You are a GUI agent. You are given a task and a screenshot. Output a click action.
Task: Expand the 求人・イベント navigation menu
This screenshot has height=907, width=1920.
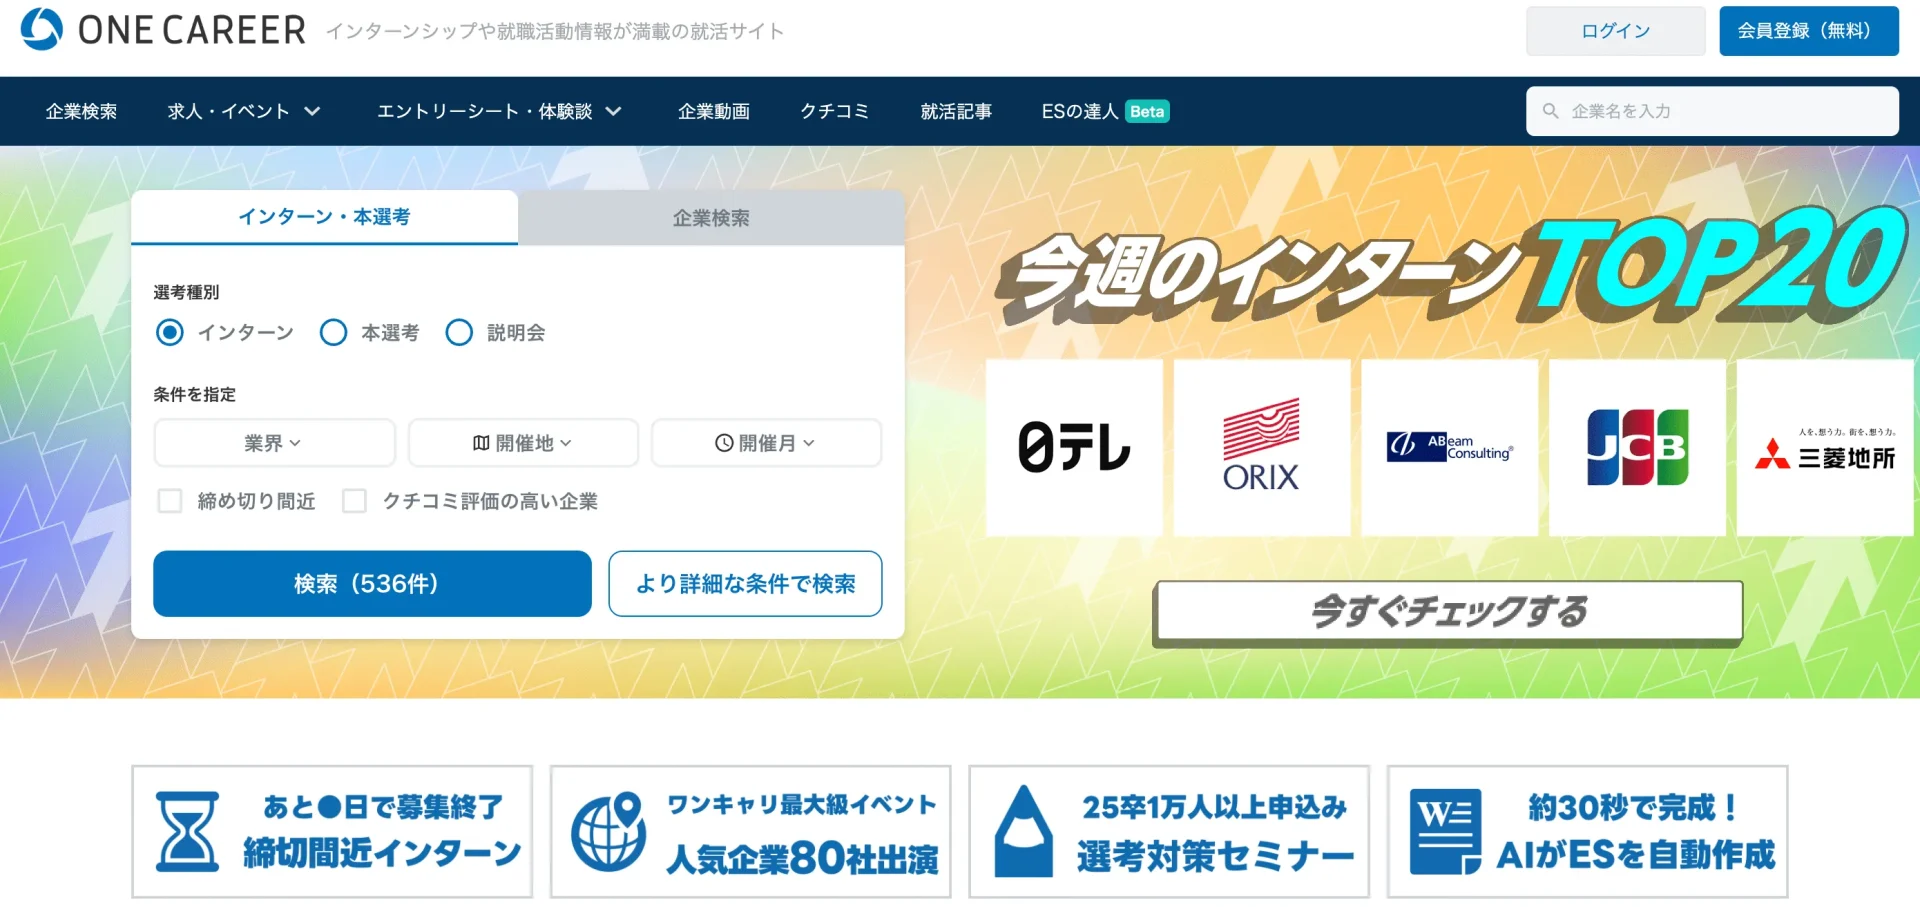pos(244,111)
